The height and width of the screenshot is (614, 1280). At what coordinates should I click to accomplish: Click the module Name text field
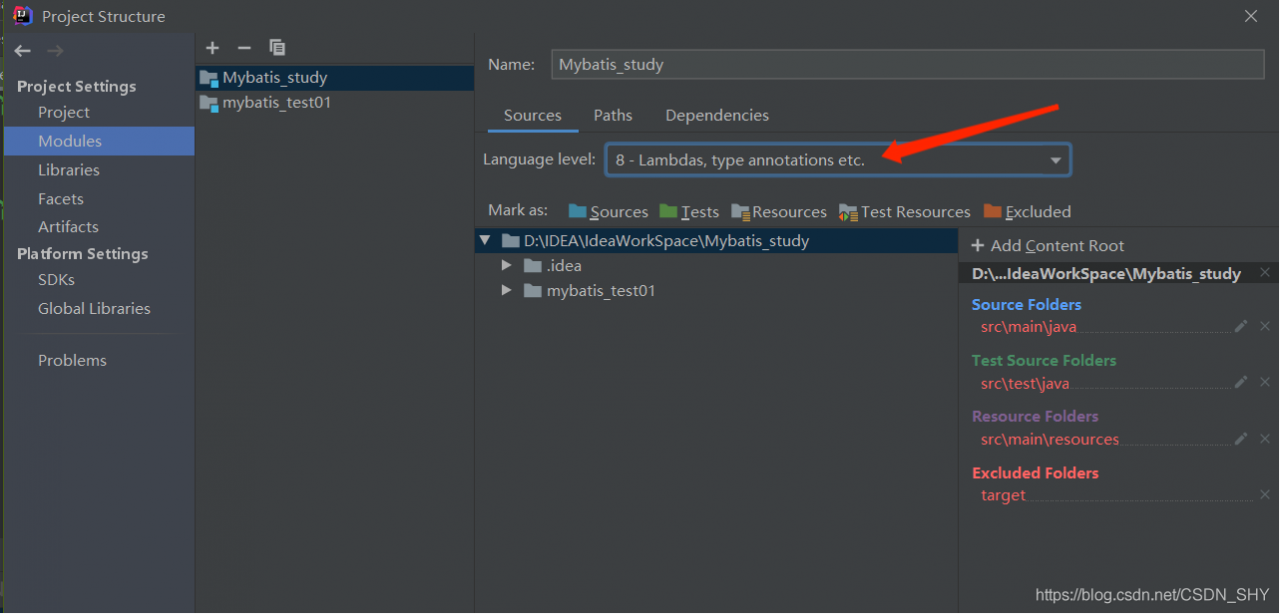907,65
